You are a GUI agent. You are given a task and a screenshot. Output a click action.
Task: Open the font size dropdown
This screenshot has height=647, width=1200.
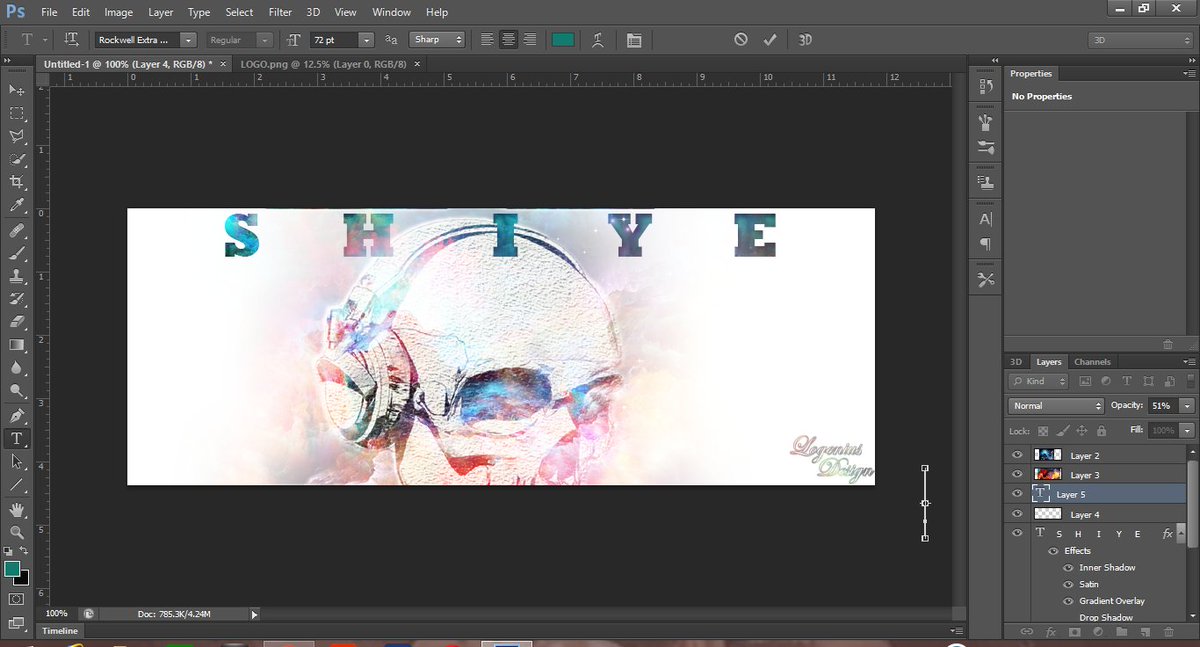point(366,40)
